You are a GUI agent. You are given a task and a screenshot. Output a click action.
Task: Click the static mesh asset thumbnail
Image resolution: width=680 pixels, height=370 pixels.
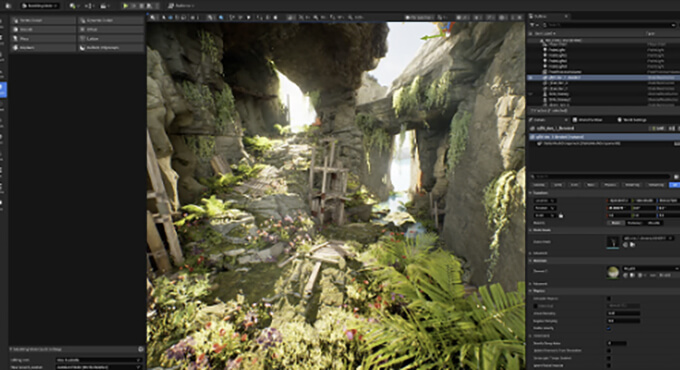pos(613,242)
